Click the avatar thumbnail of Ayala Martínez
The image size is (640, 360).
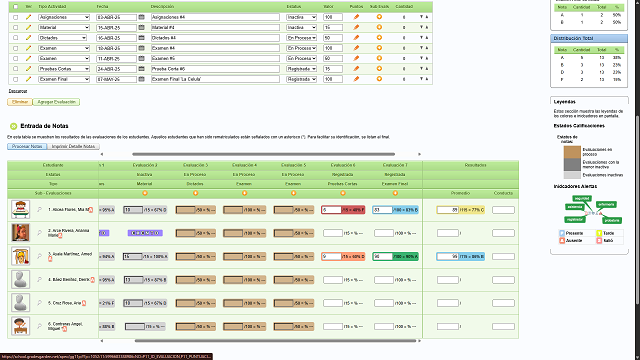[x=20, y=256]
